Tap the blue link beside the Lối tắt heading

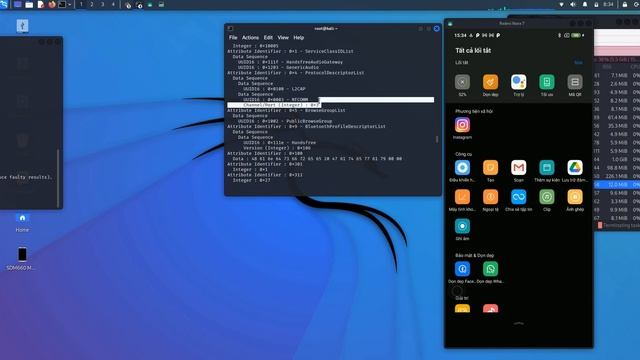[x=578, y=62]
